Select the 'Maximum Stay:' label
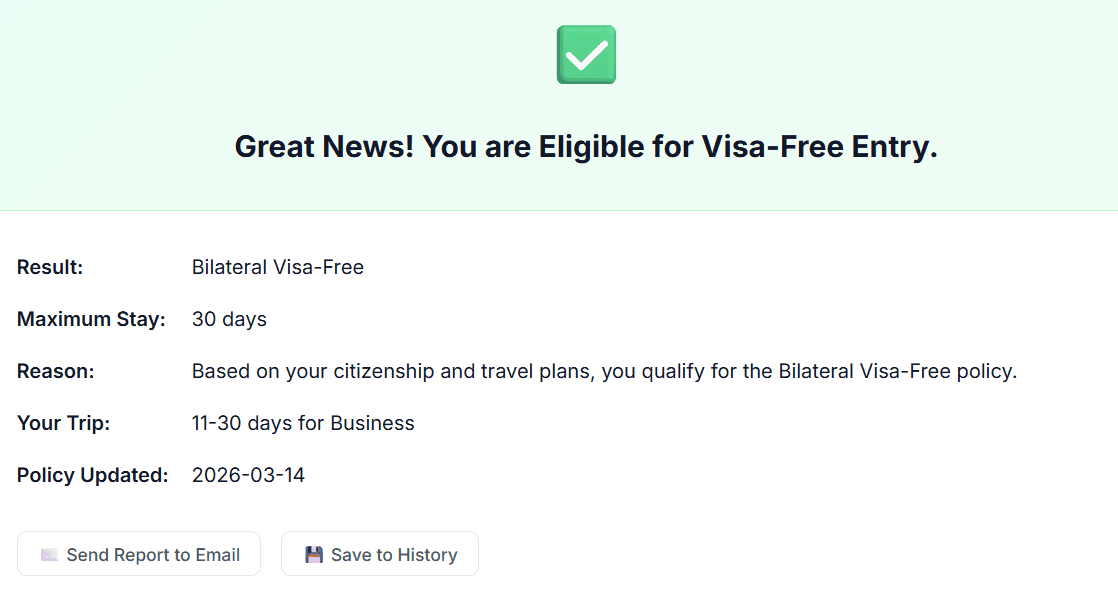This screenshot has height=591, width=1118. [x=91, y=319]
